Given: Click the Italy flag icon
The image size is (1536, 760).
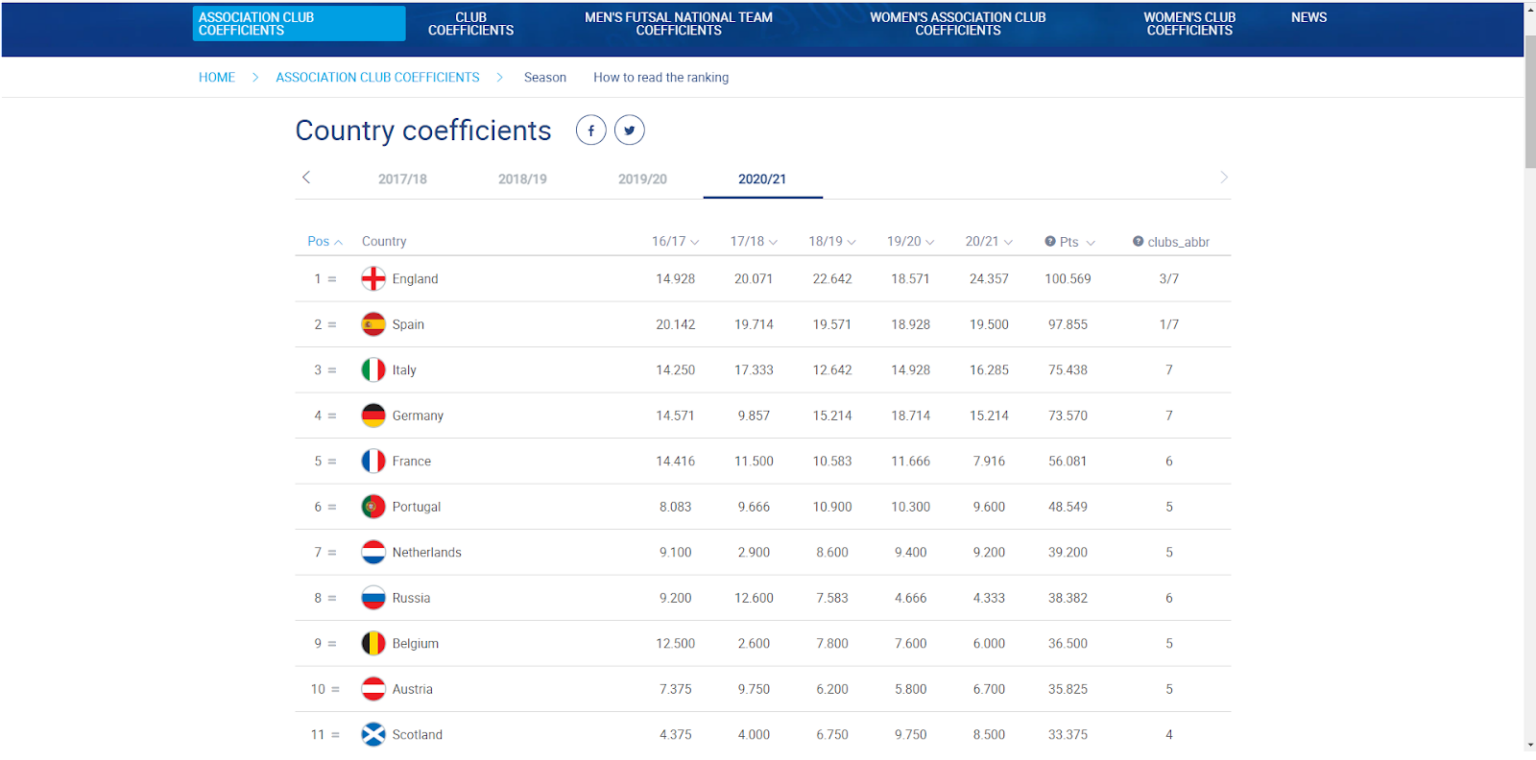Looking at the screenshot, I should (373, 370).
